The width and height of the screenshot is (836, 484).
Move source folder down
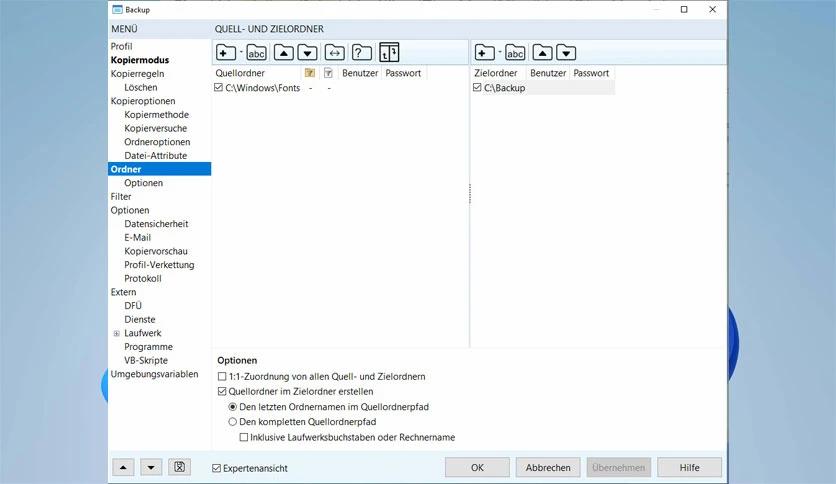point(308,53)
